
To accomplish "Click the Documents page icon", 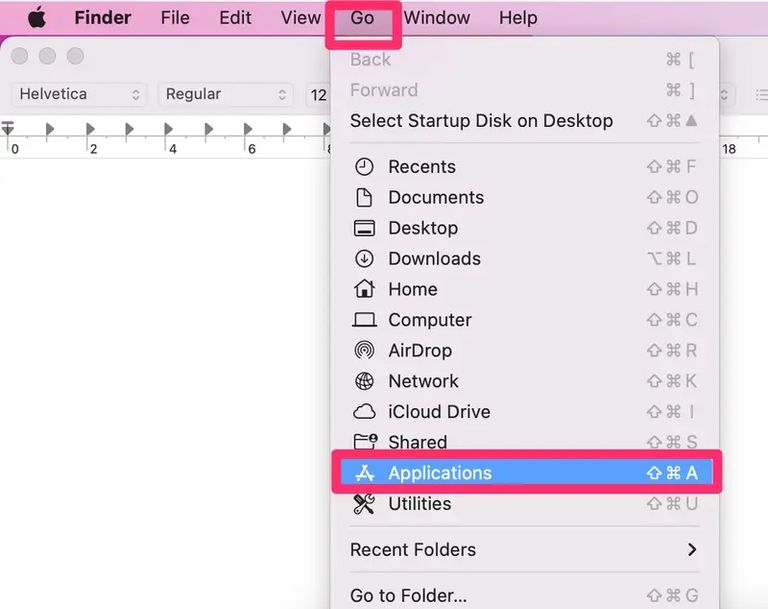I will point(365,198).
